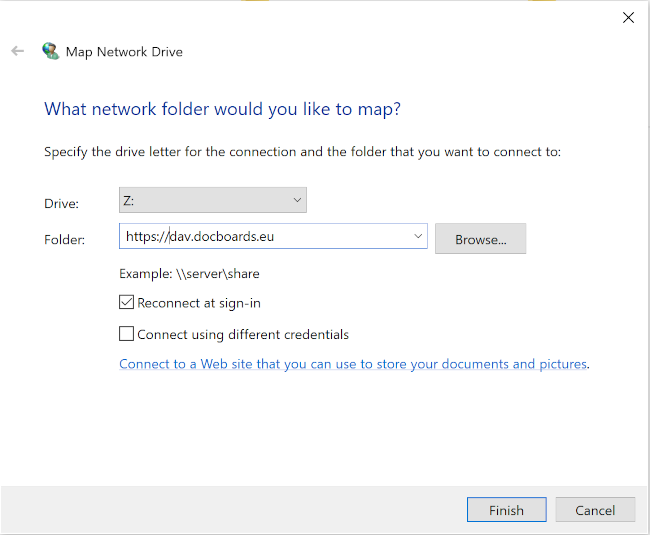The height and width of the screenshot is (535, 650).
Task: Close the Map Network Drive dialog
Action: click(x=628, y=17)
